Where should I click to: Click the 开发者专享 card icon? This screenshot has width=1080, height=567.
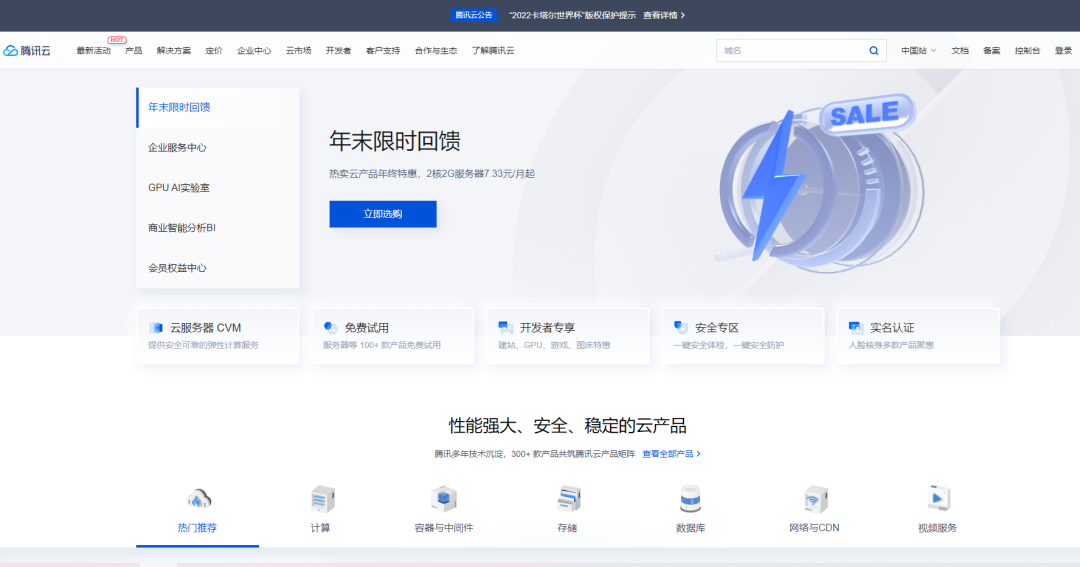tap(506, 327)
